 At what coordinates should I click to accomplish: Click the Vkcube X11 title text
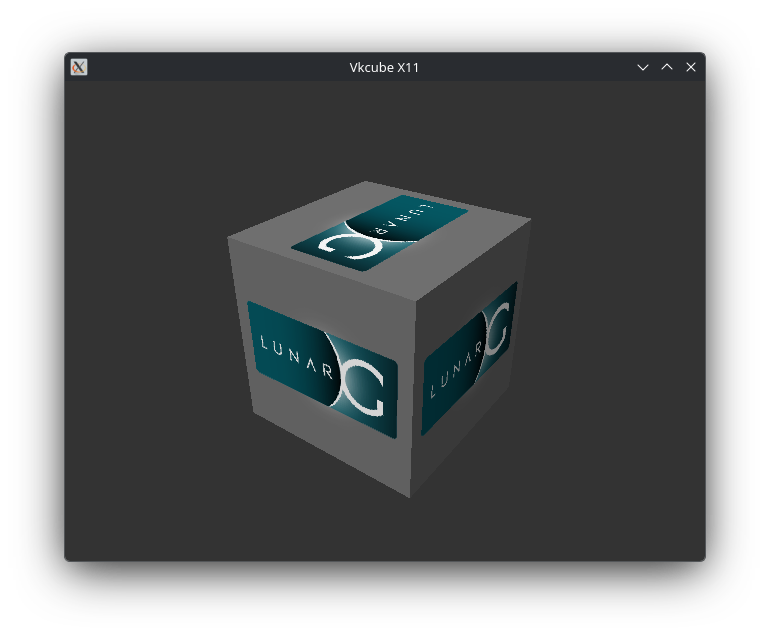pyautogui.click(x=384, y=68)
